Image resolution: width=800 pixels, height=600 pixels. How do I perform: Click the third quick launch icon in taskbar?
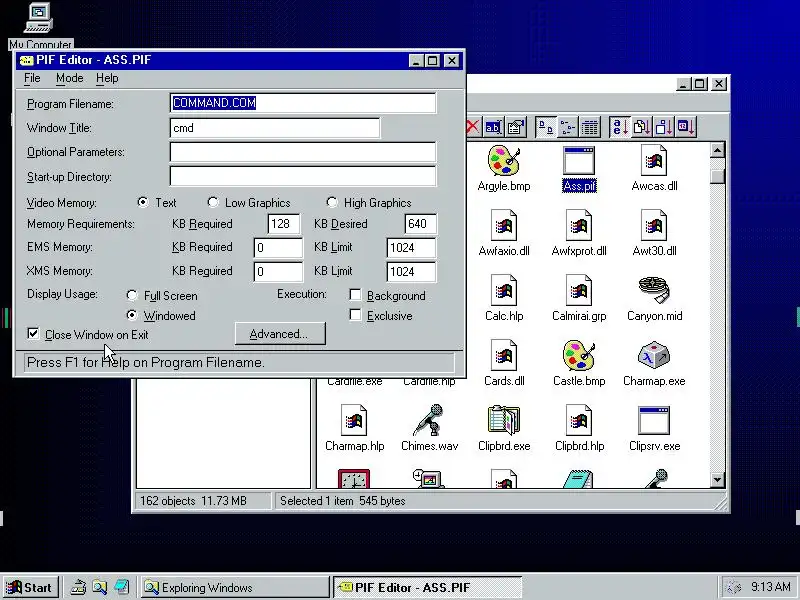pyautogui.click(x=121, y=588)
